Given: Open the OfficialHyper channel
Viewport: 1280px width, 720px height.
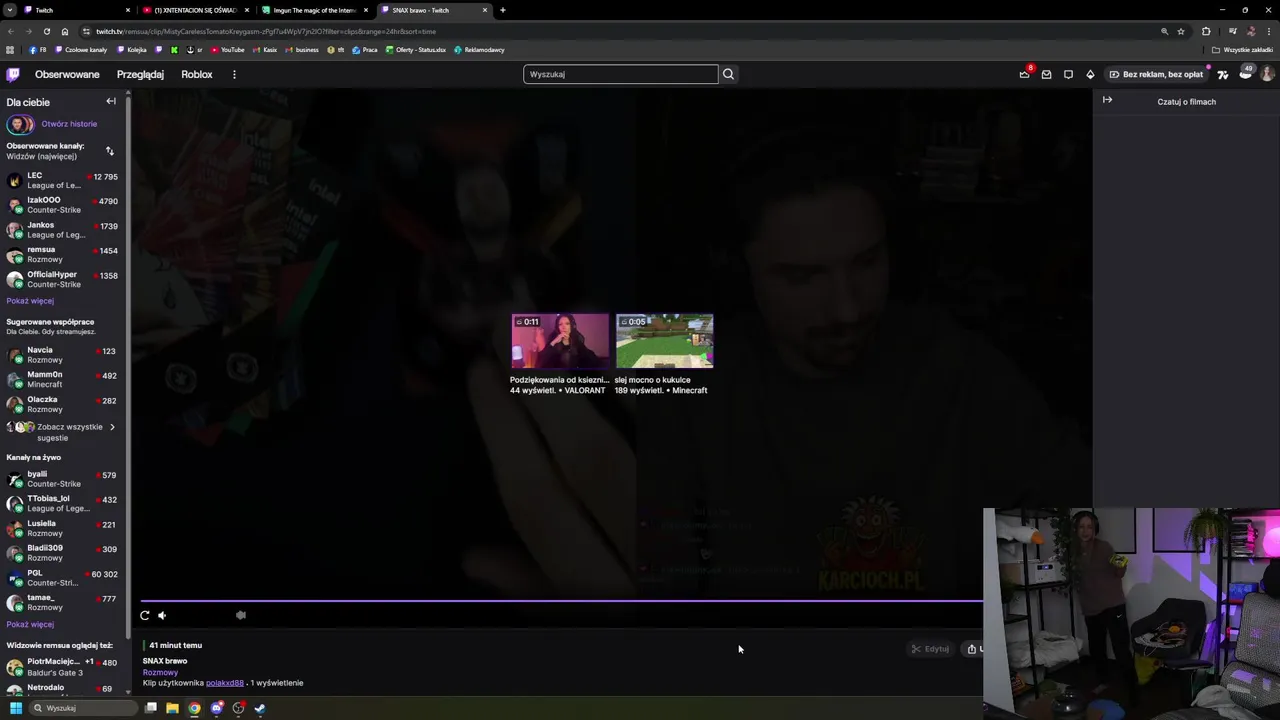Looking at the screenshot, I should tap(62, 279).
